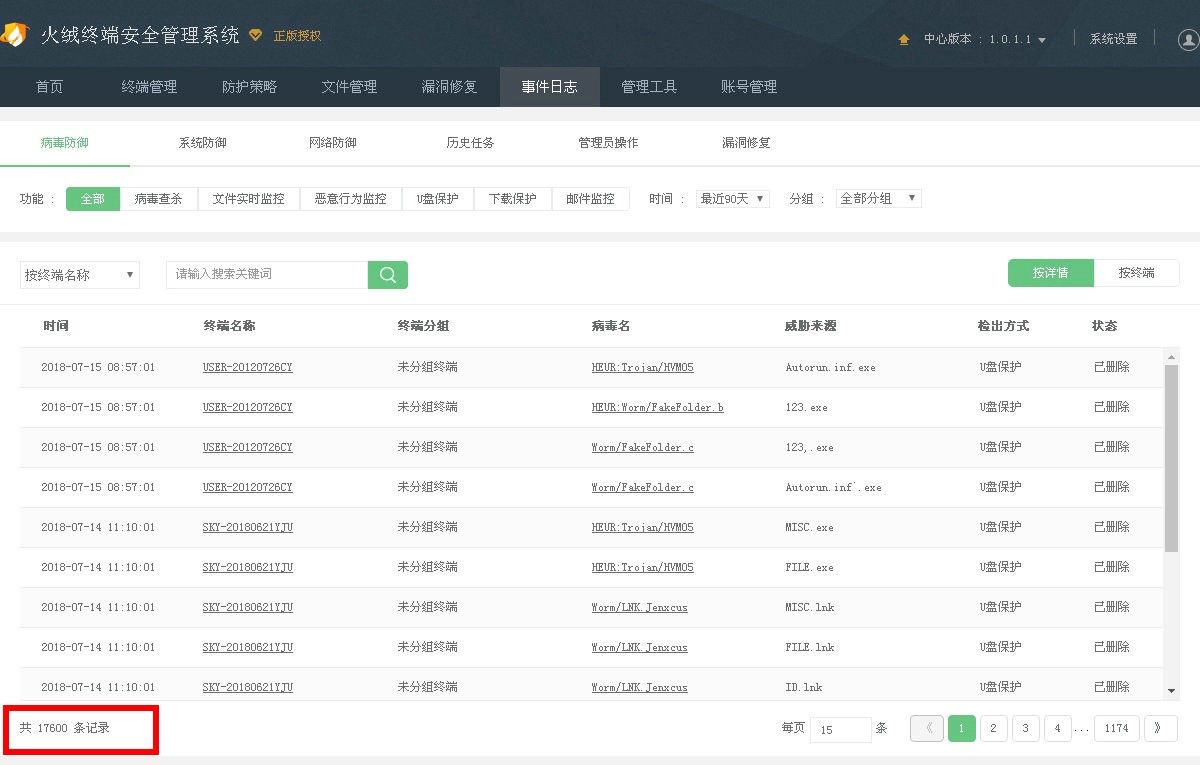Click the per-page count field
This screenshot has height=765, width=1200.
click(x=840, y=730)
